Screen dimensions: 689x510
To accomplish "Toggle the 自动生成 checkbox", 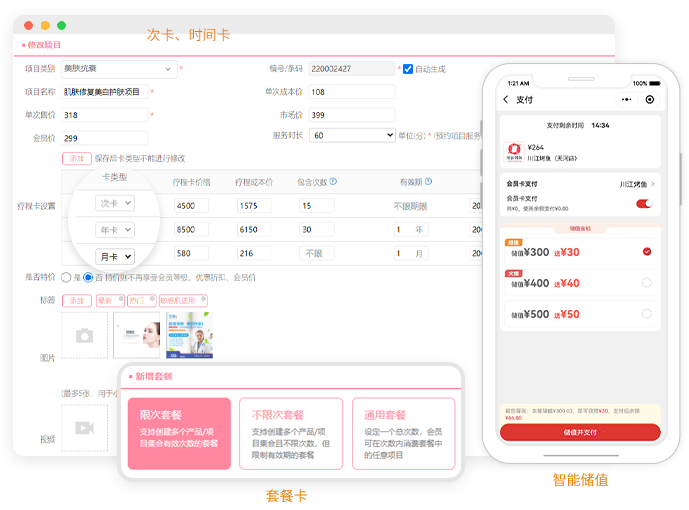I will click(408, 69).
